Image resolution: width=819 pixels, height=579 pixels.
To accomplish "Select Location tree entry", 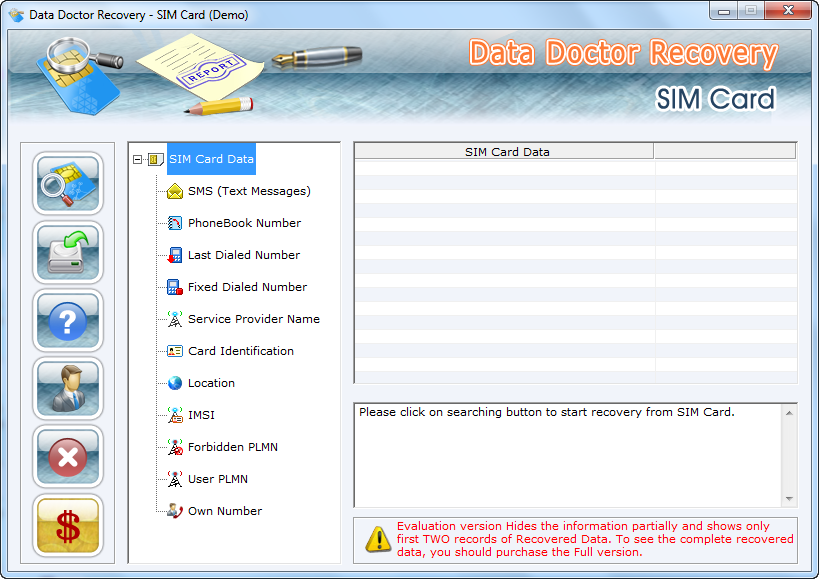I will point(211,383).
